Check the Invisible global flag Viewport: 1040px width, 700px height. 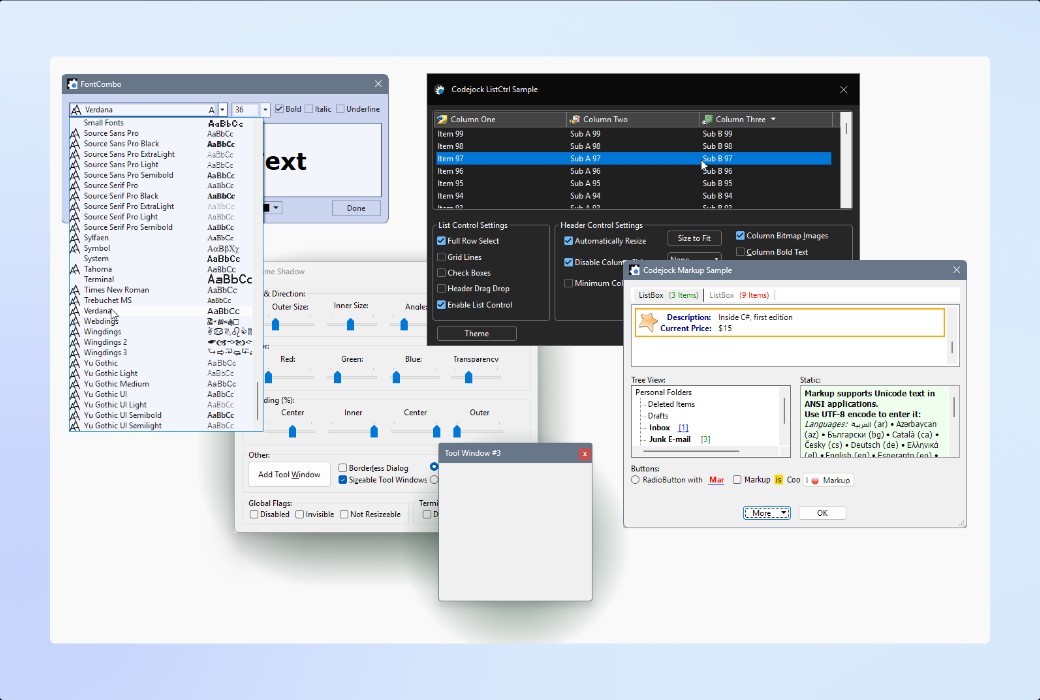[299, 514]
